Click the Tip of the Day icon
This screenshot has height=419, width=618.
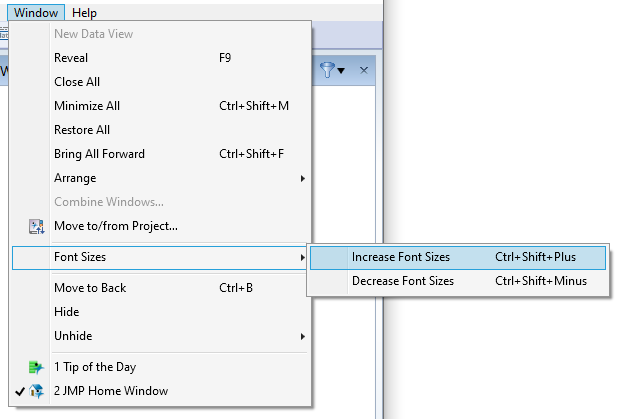(x=37, y=367)
